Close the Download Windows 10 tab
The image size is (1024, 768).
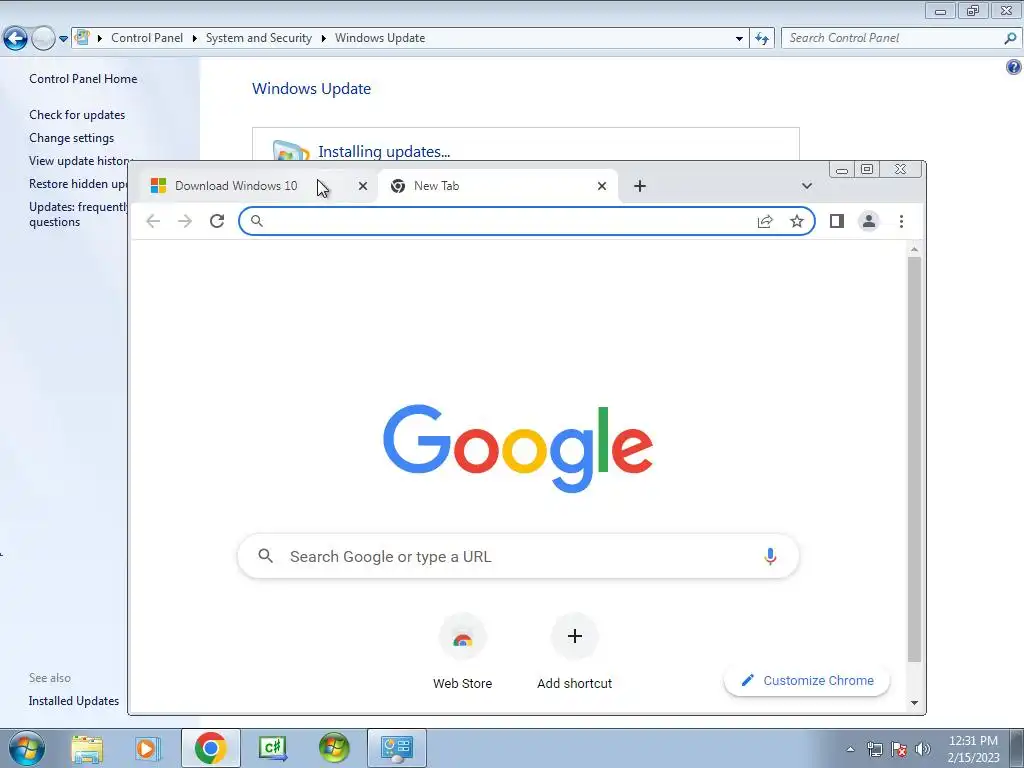(x=363, y=186)
